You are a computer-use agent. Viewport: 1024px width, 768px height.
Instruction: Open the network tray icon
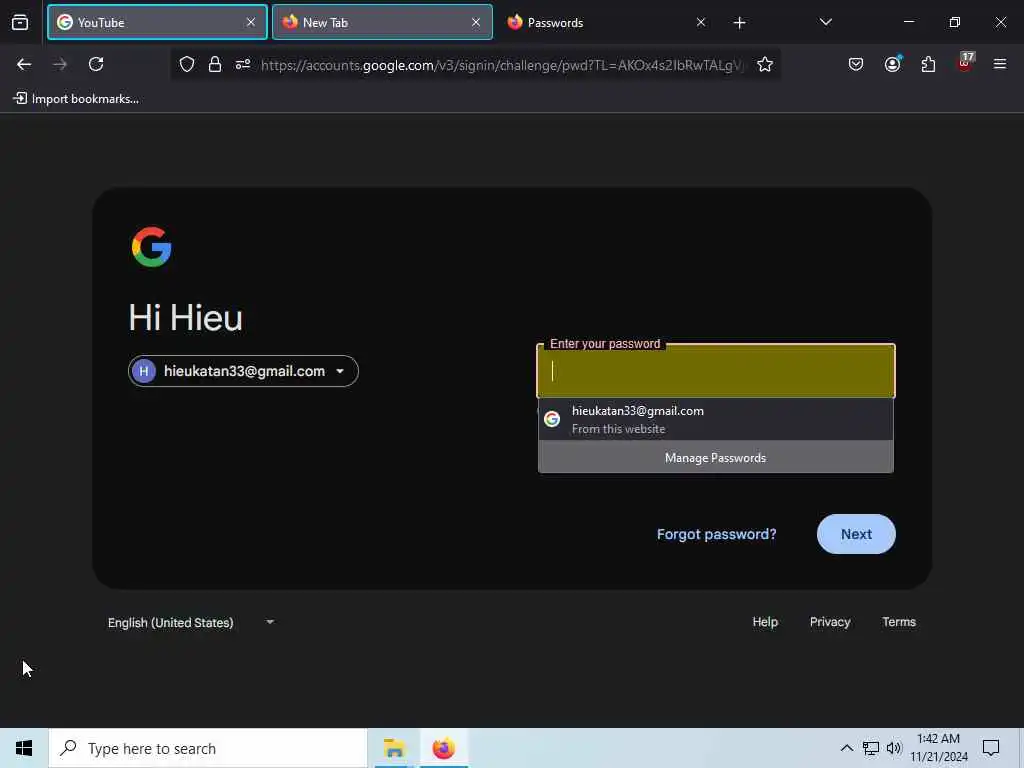click(x=871, y=748)
